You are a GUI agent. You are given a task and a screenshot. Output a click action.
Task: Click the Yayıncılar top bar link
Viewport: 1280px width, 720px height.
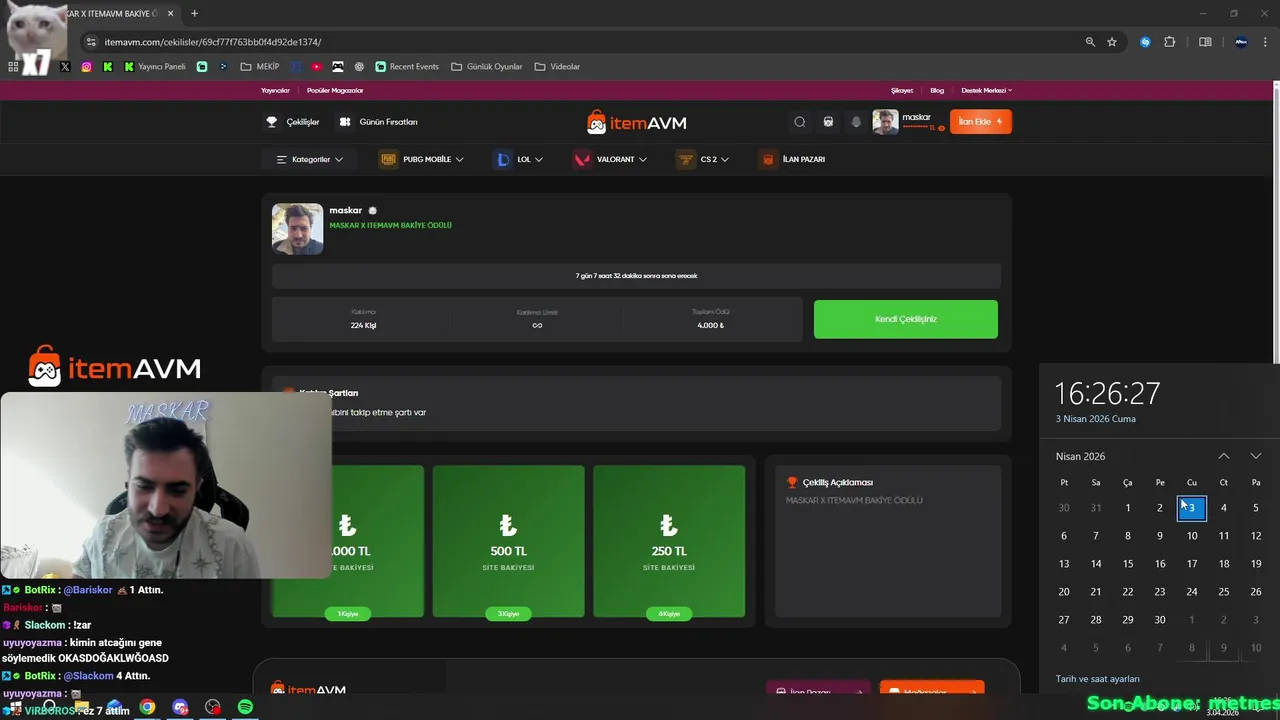pyautogui.click(x=275, y=90)
